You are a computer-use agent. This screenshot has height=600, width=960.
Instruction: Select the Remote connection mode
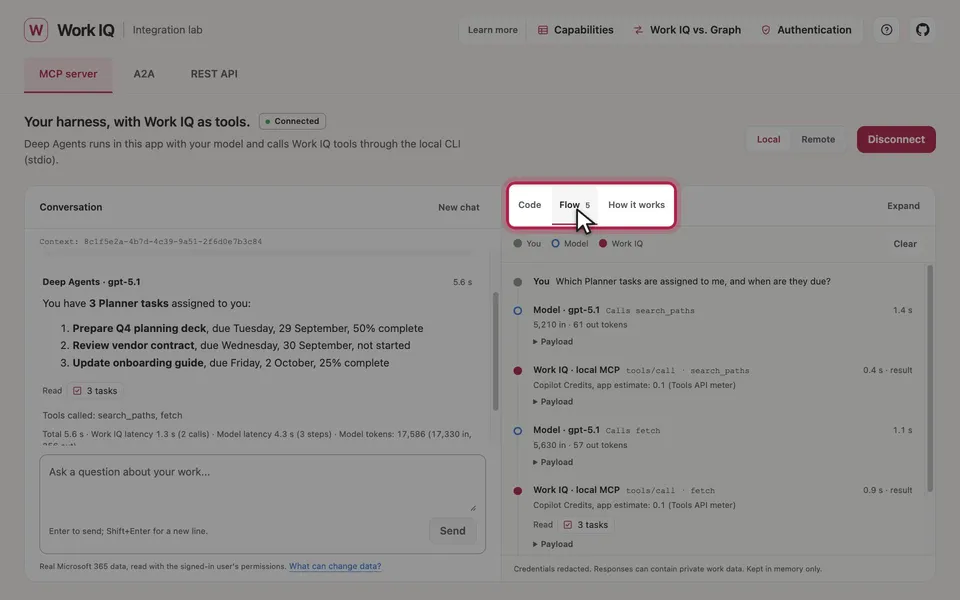click(x=818, y=140)
